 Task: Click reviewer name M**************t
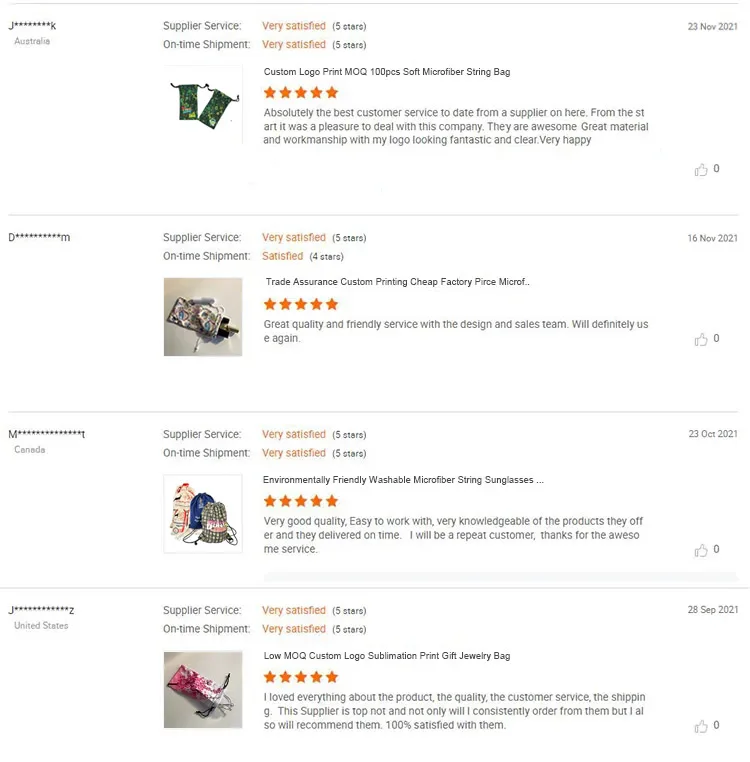(46, 434)
